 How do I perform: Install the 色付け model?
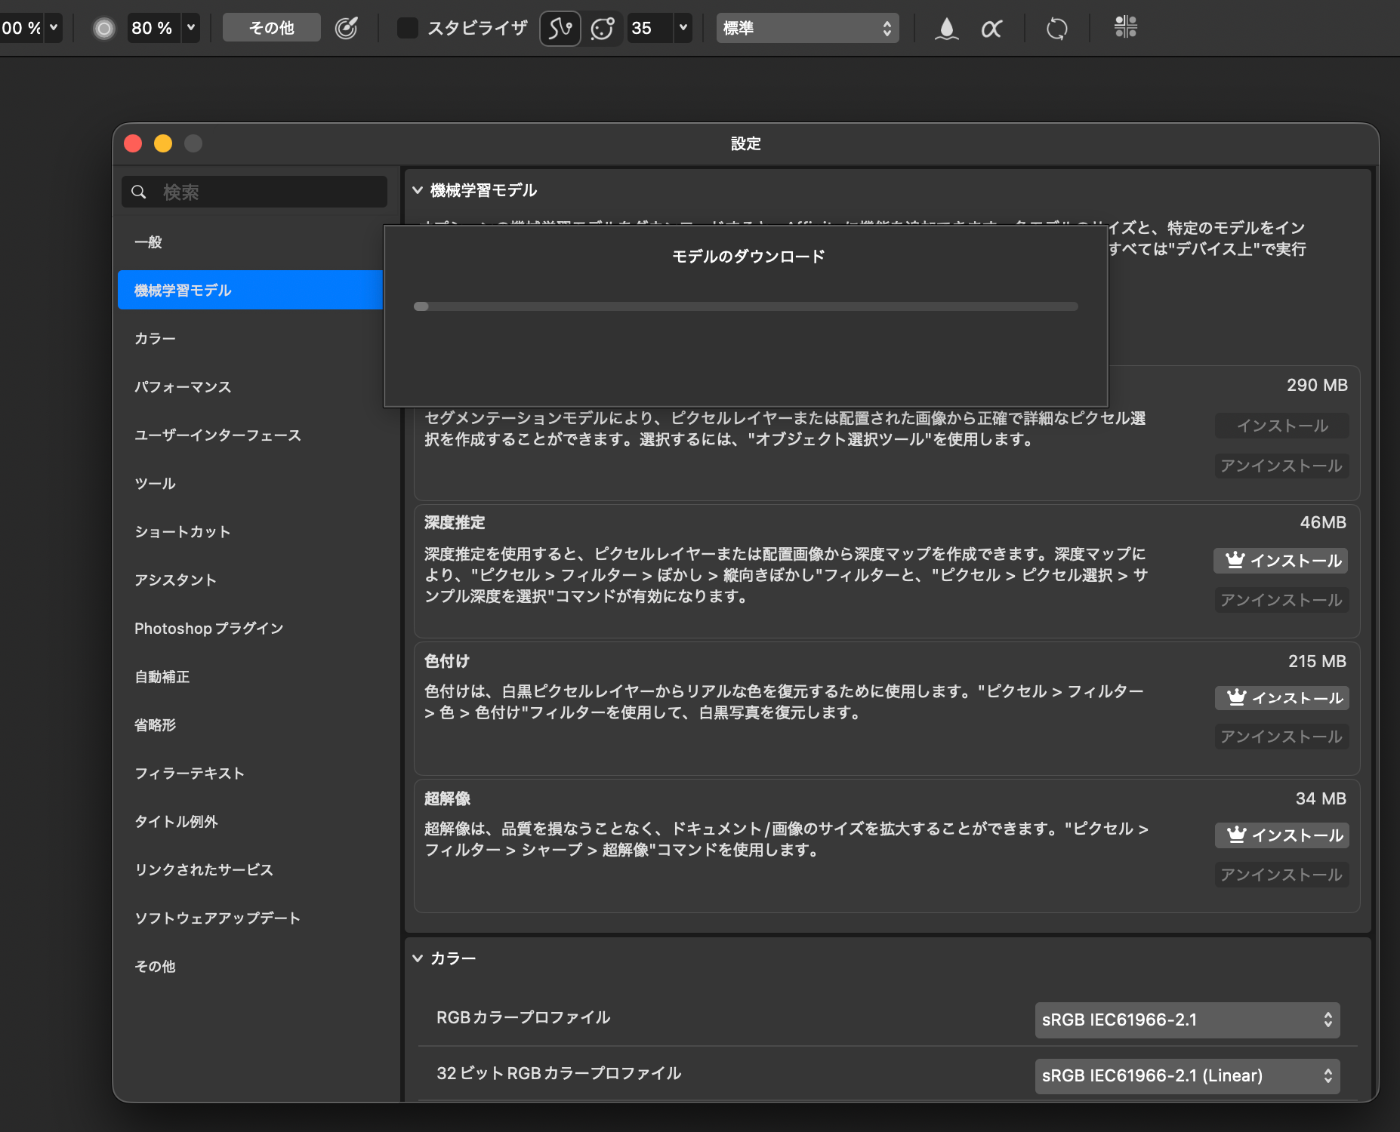coord(1282,698)
